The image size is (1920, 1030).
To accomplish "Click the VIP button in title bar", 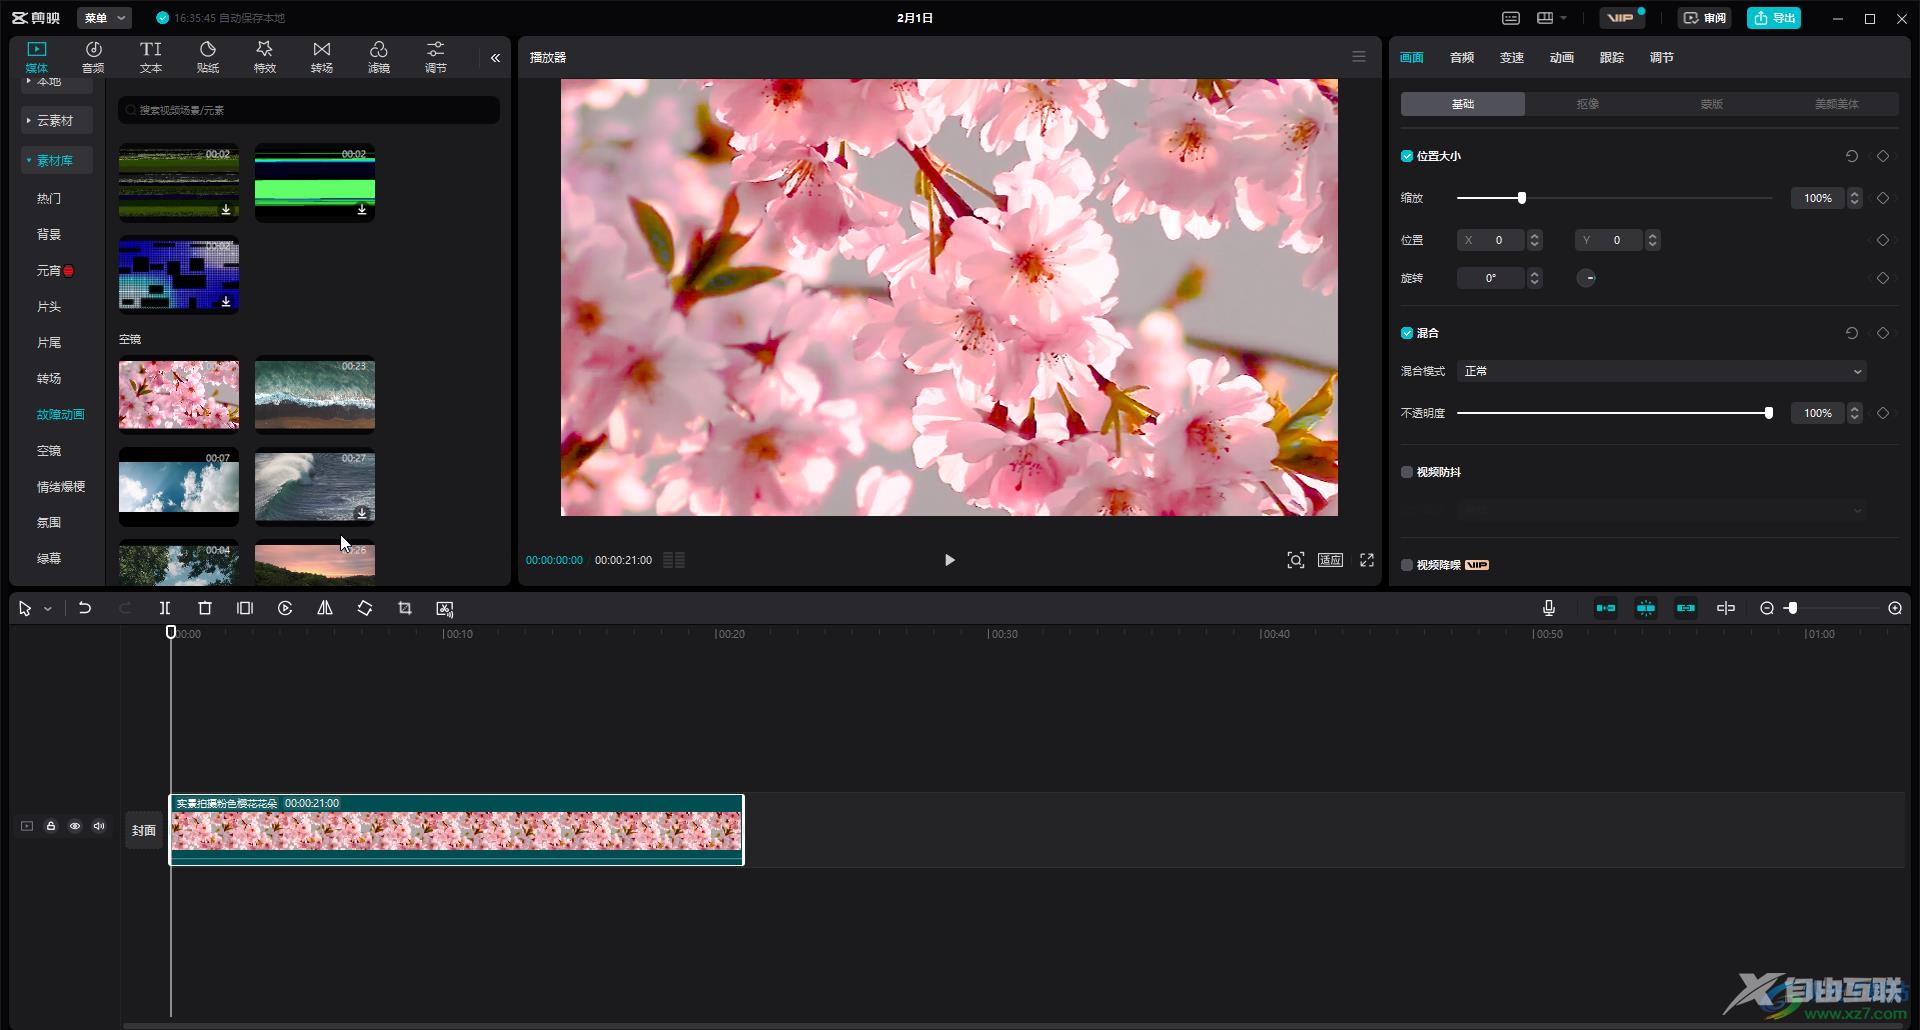I will coord(1621,18).
